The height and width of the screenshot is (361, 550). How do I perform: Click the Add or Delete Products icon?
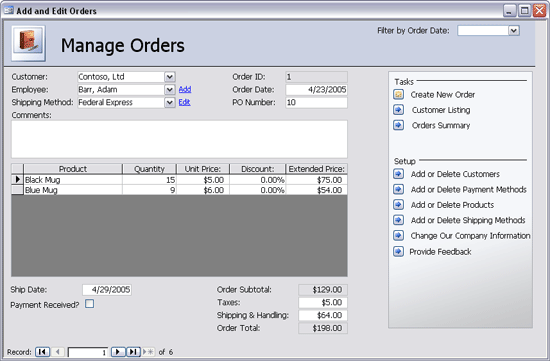(398, 205)
